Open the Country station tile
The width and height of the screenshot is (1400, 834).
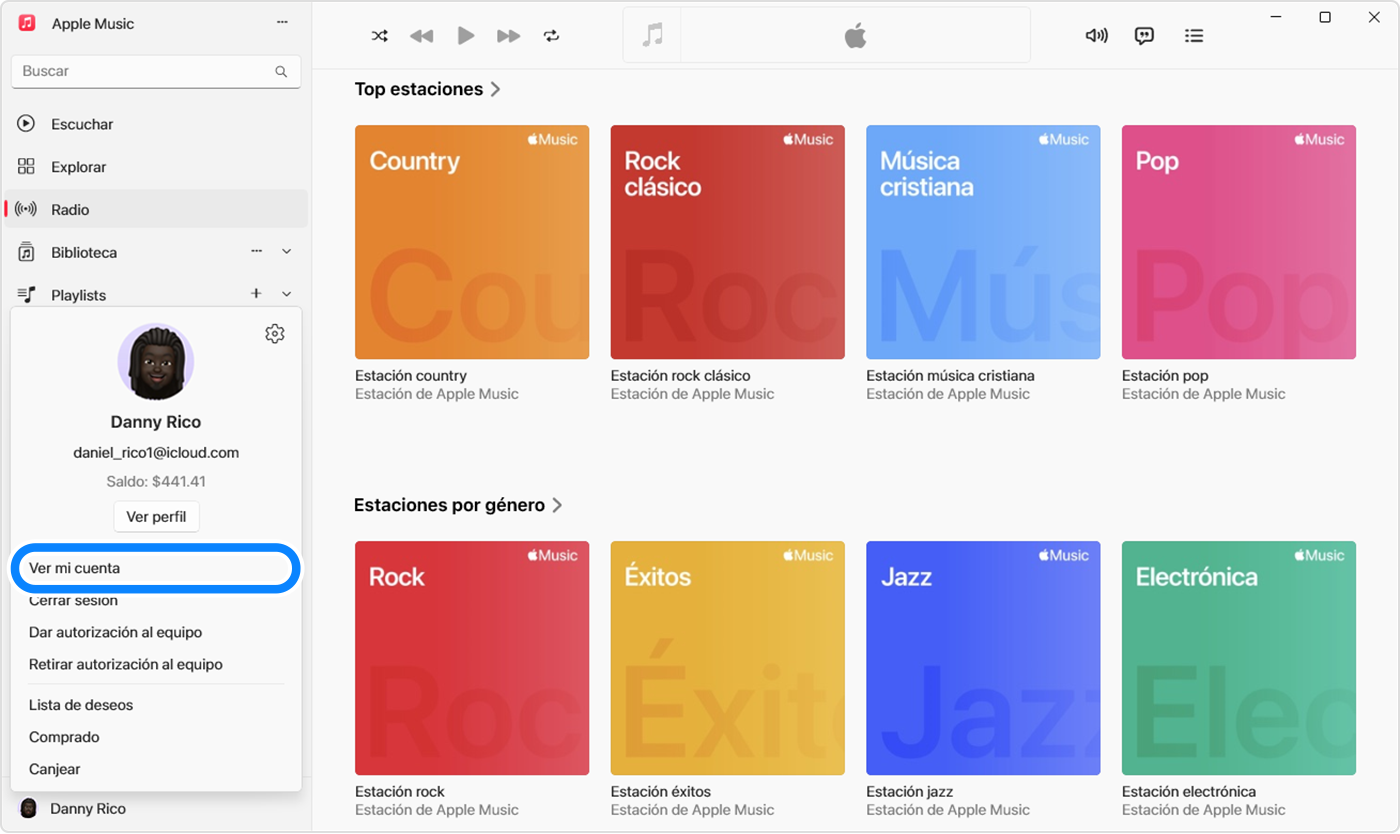pyautogui.click(x=472, y=242)
